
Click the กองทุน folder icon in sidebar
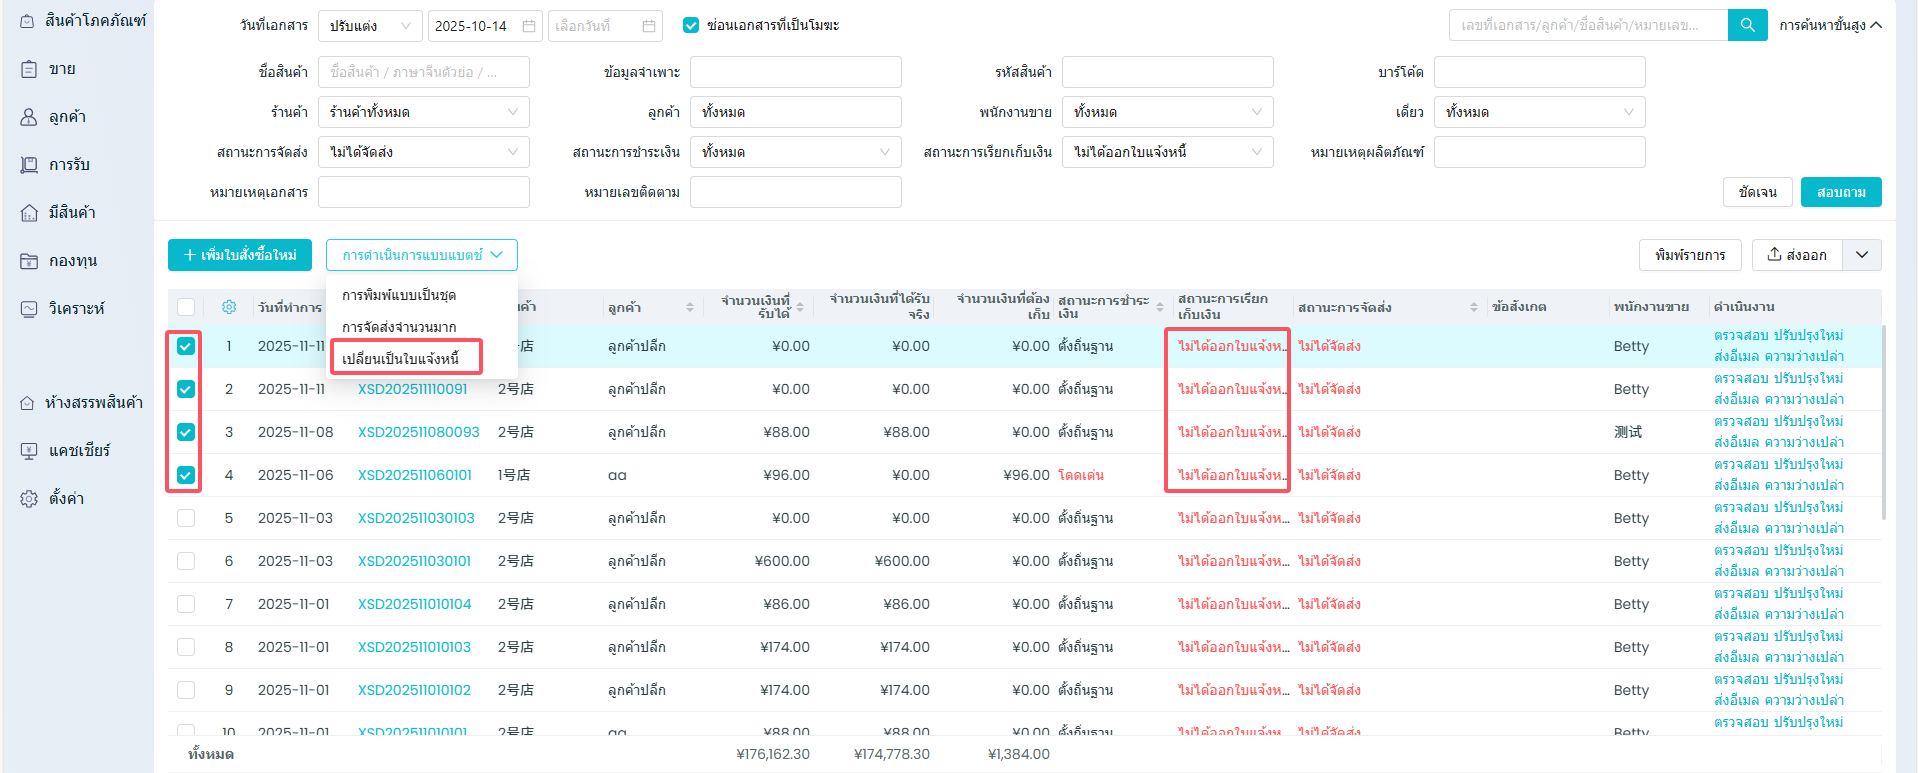pos(29,261)
